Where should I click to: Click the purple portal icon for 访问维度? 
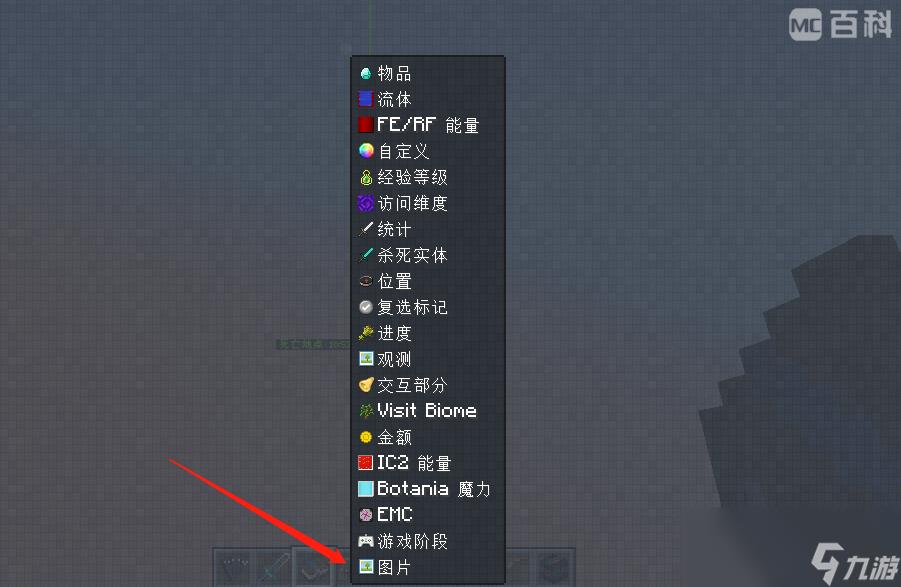[365, 203]
